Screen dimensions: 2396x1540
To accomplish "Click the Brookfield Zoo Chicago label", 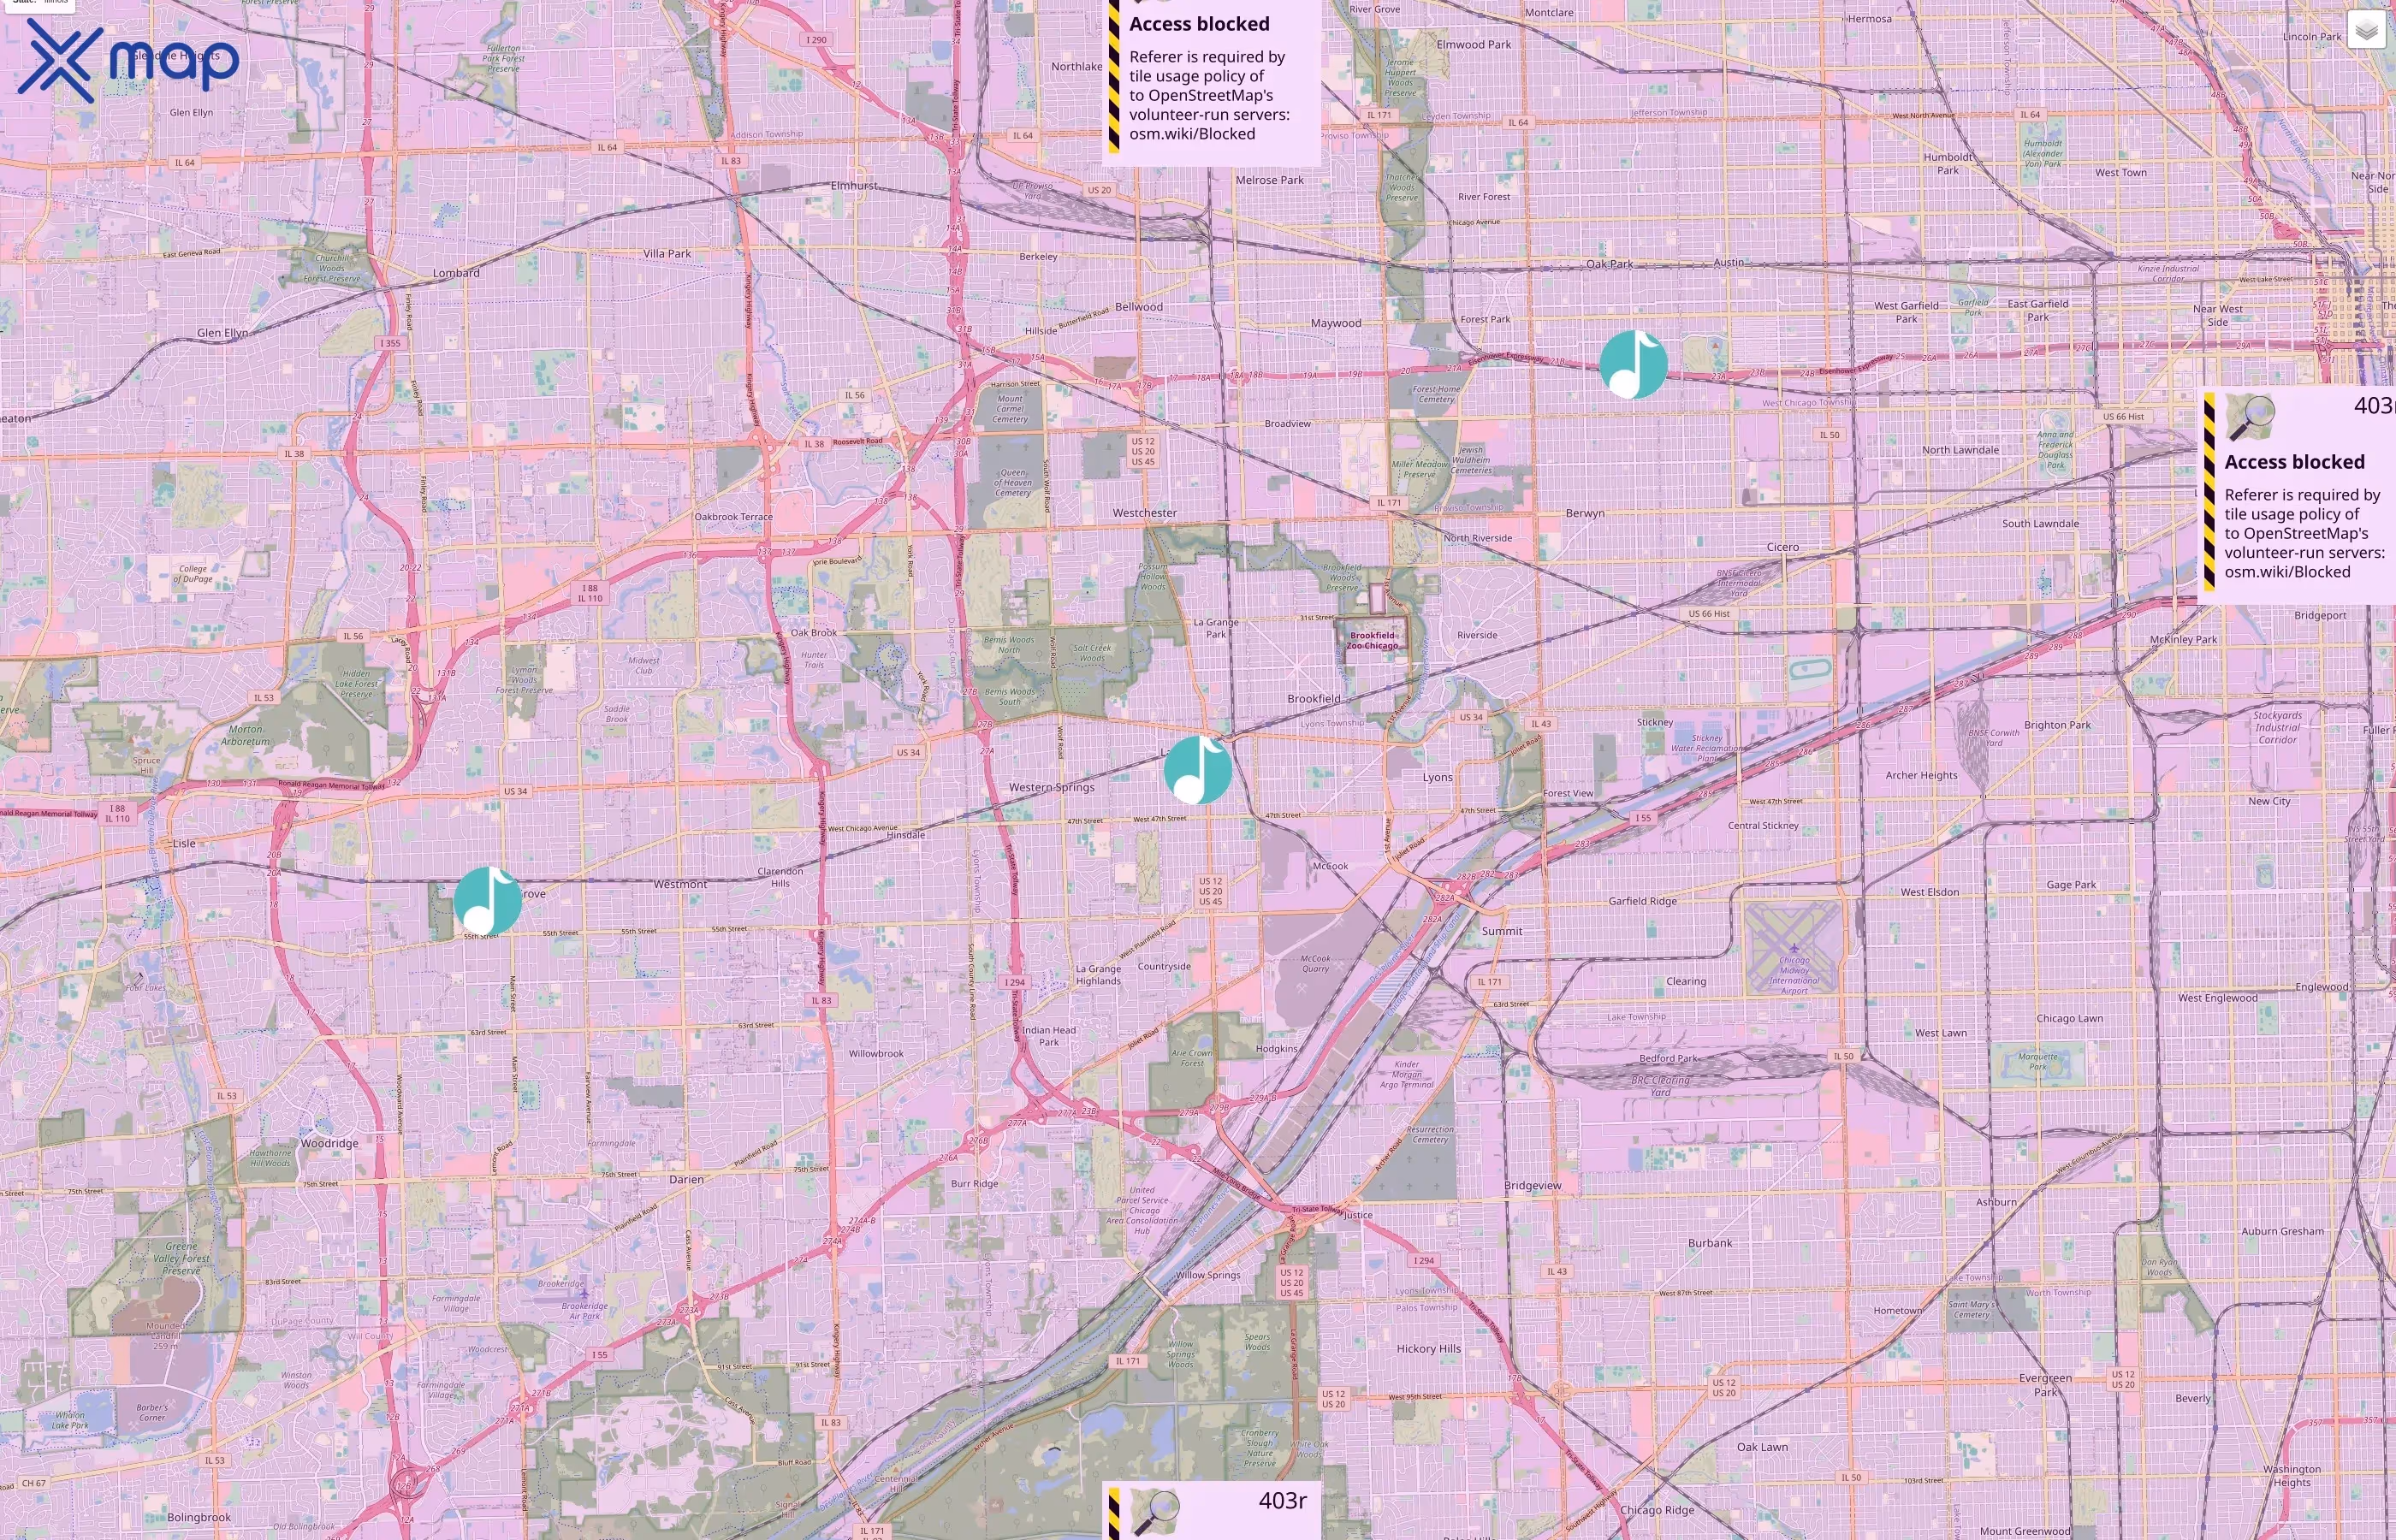I will (x=1372, y=640).
